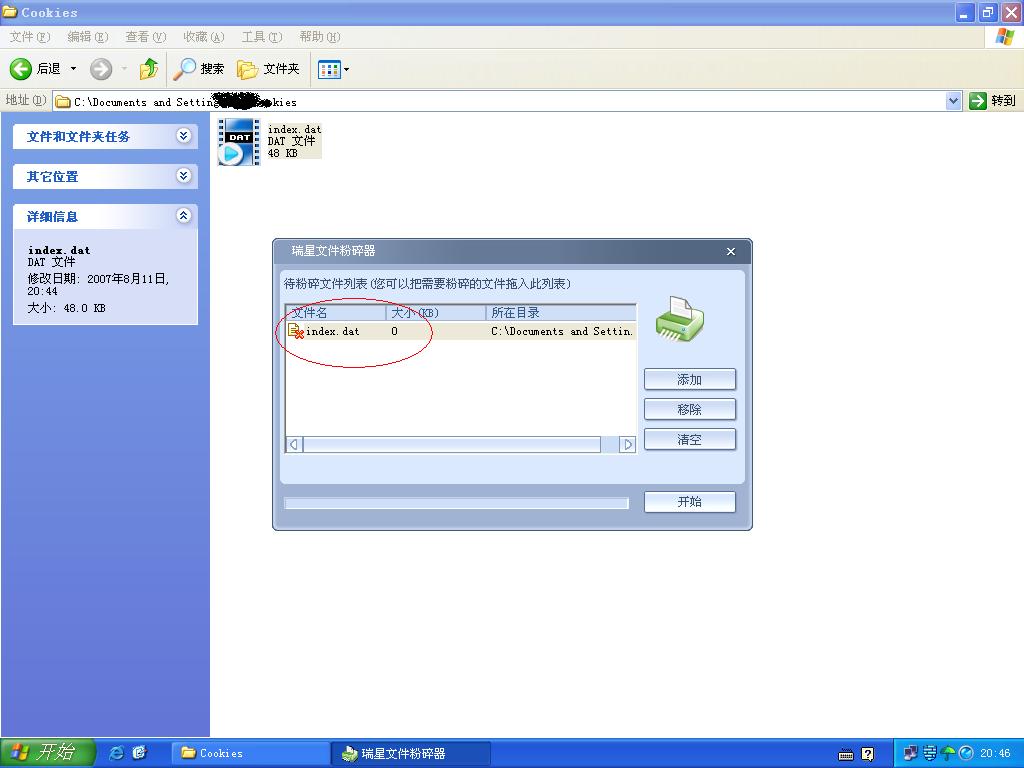The image size is (1024, 768).
Task: Click the list's right scroll arrow
Action: (x=628, y=445)
